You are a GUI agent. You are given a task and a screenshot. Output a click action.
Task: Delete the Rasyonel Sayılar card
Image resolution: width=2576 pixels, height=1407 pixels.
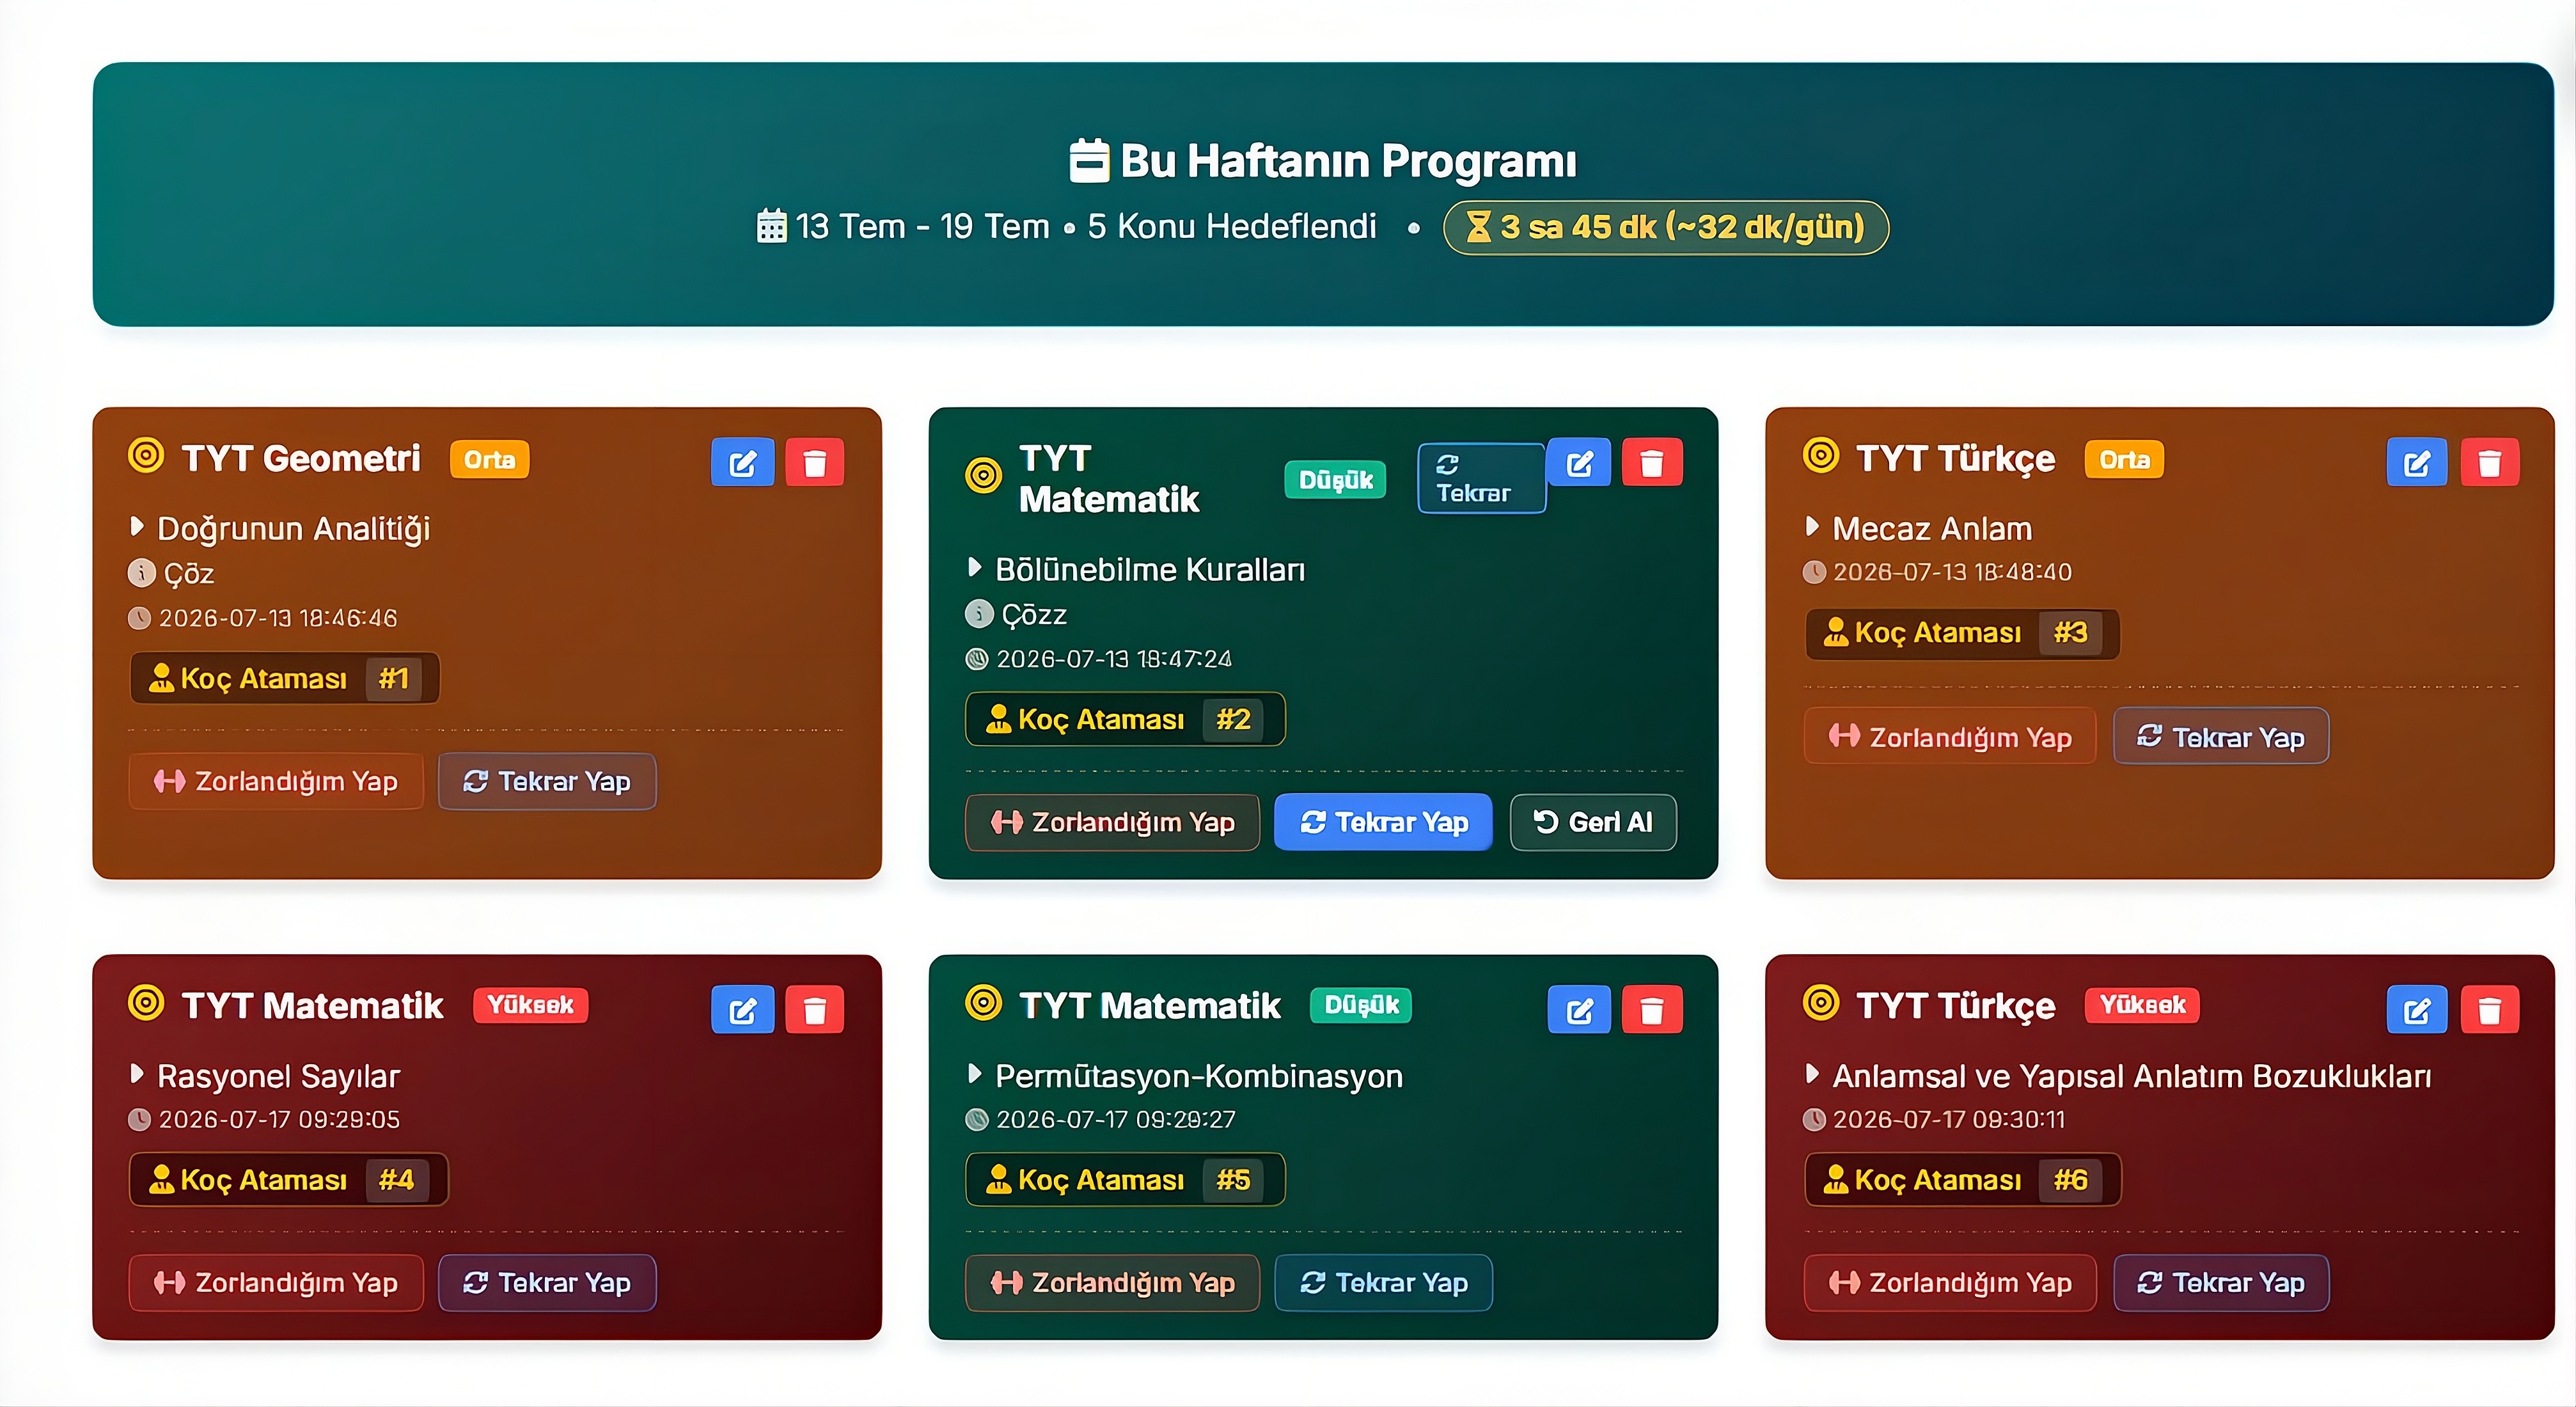[x=815, y=1010]
